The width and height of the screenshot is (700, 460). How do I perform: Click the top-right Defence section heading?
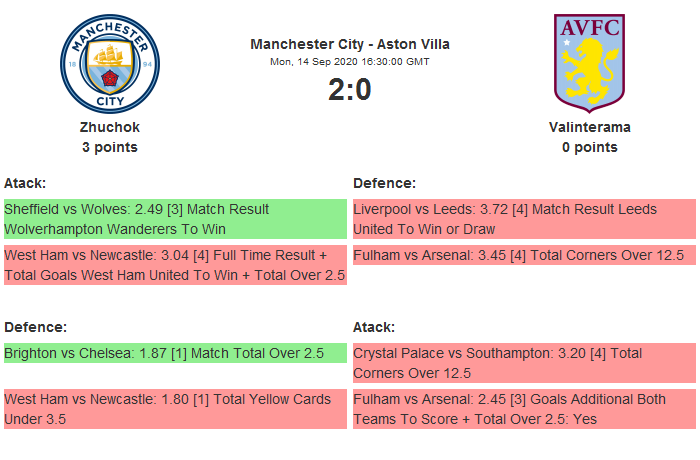click(x=384, y=183)
